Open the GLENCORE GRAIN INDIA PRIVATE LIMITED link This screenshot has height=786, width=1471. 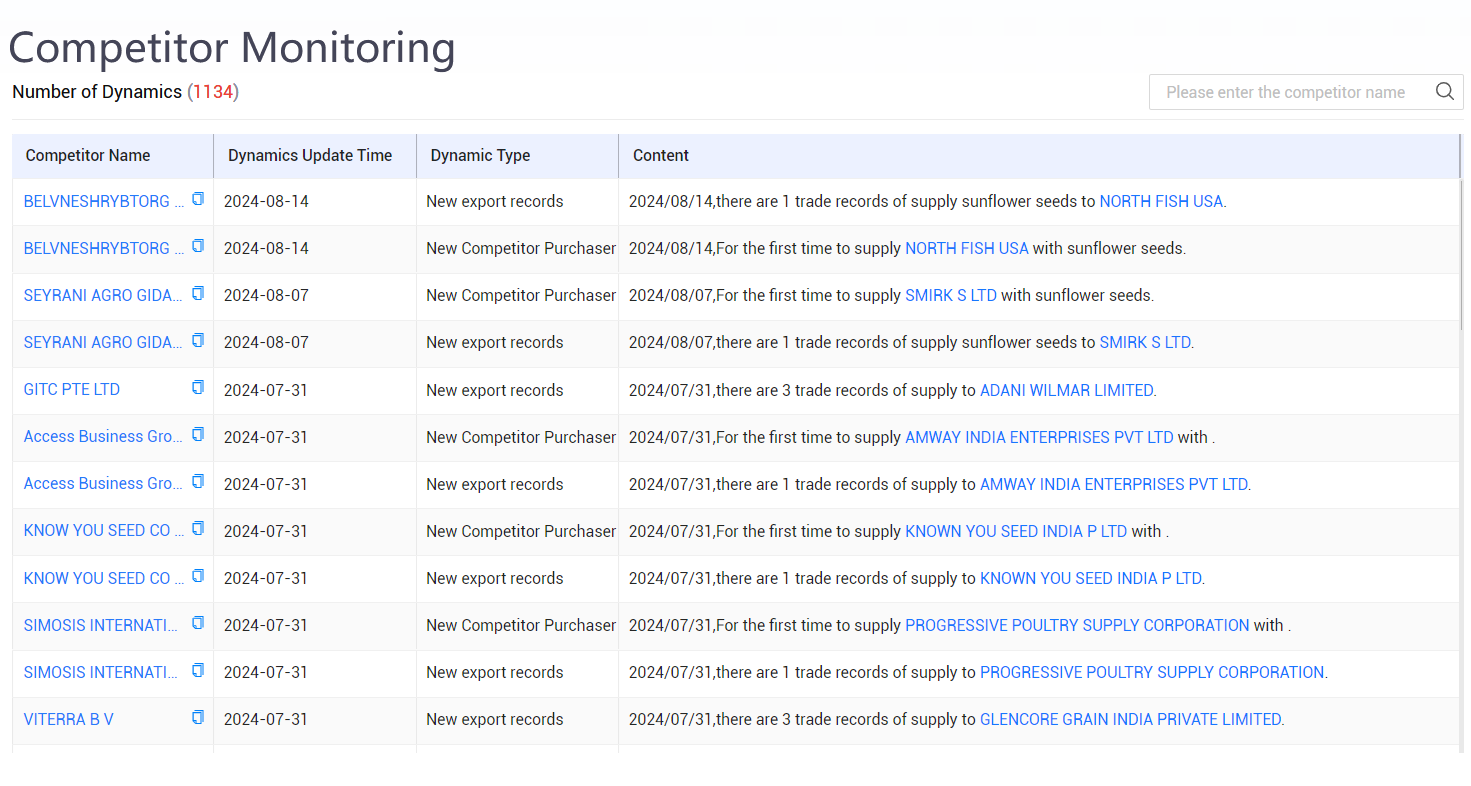pos(1130,719)
